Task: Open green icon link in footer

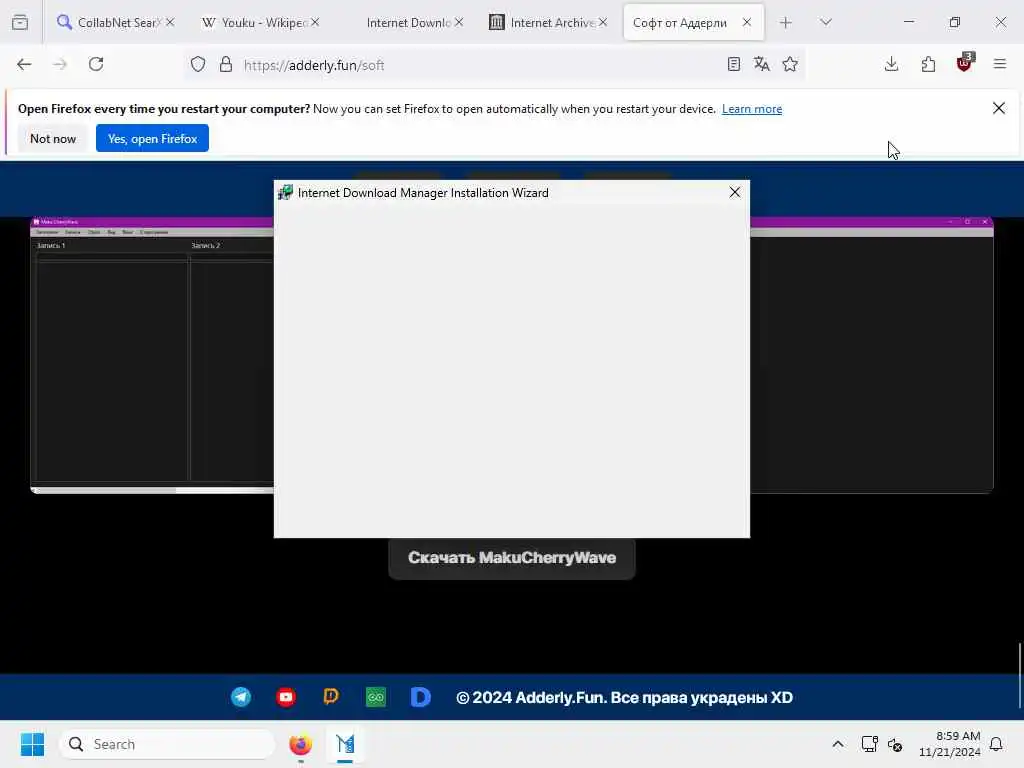Action: tap(376, 697)
